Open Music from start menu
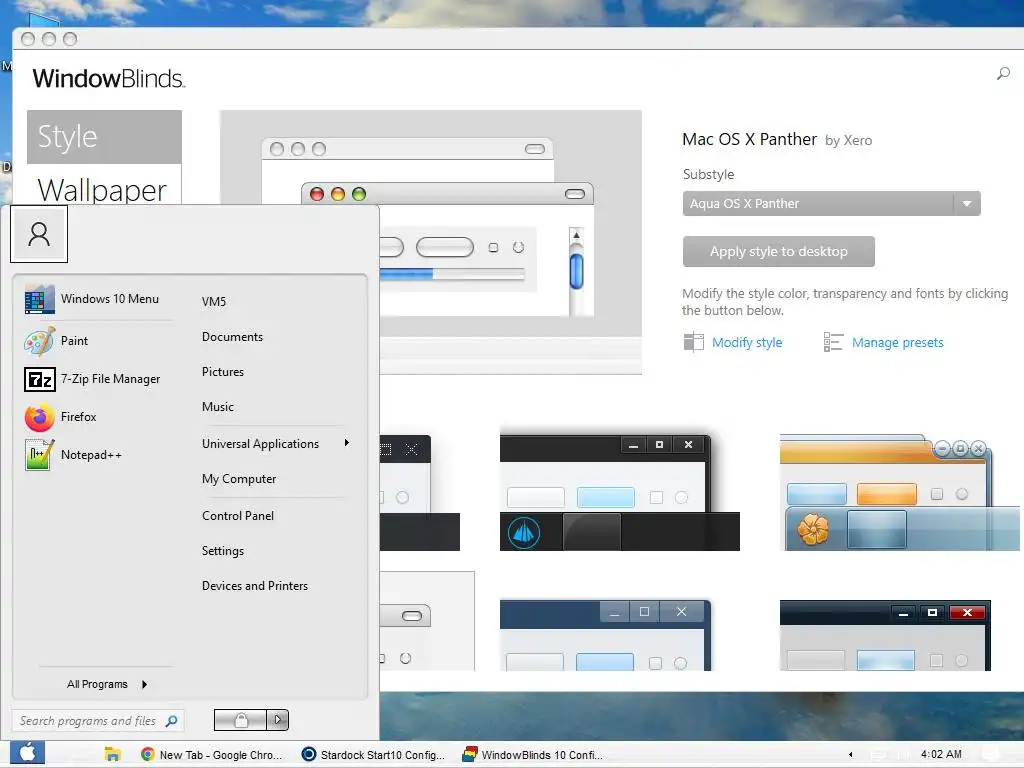The width and height of the screenshot is (1024, 768). pos(217,407)
